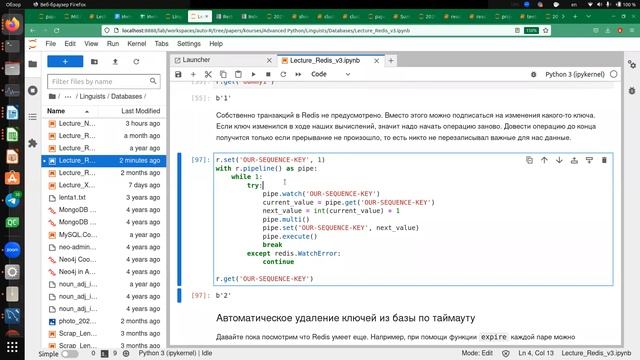Open Neo4j in A... file
The height and width of the screenshot is (360, 640).
tap(104, 272)
